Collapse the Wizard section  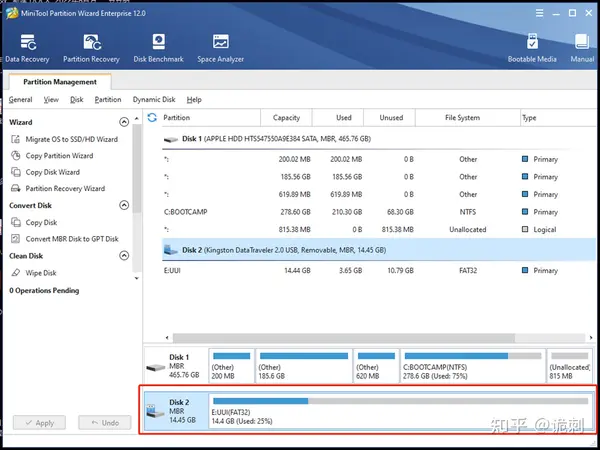tap(124, 122)
